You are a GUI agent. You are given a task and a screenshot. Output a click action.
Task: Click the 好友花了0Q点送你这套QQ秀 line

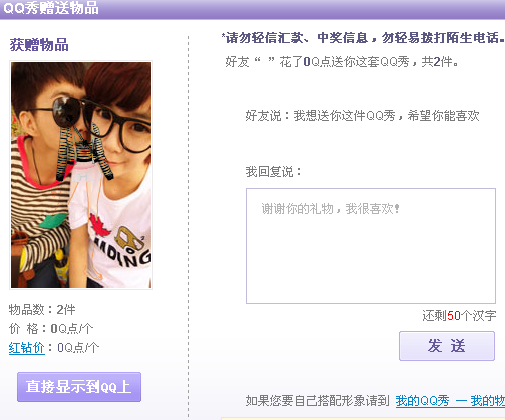coord(342,62)
